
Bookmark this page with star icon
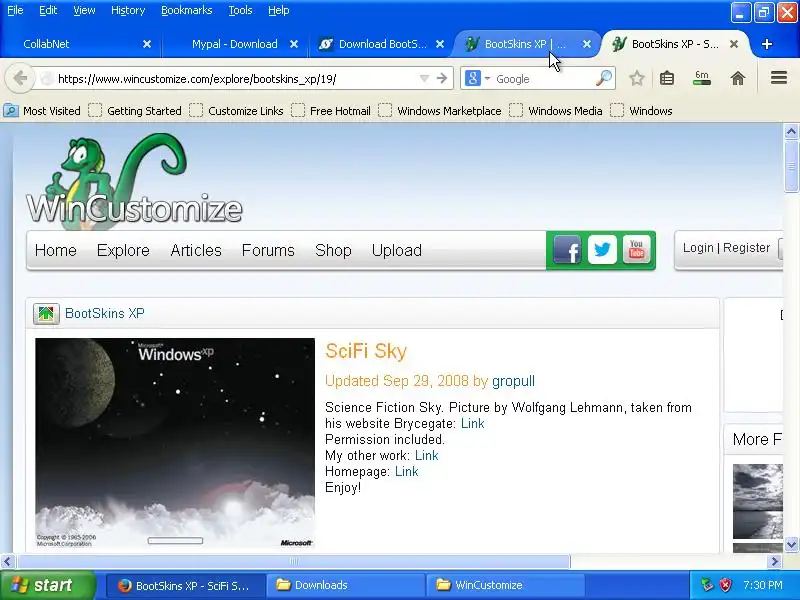point(636,78)
